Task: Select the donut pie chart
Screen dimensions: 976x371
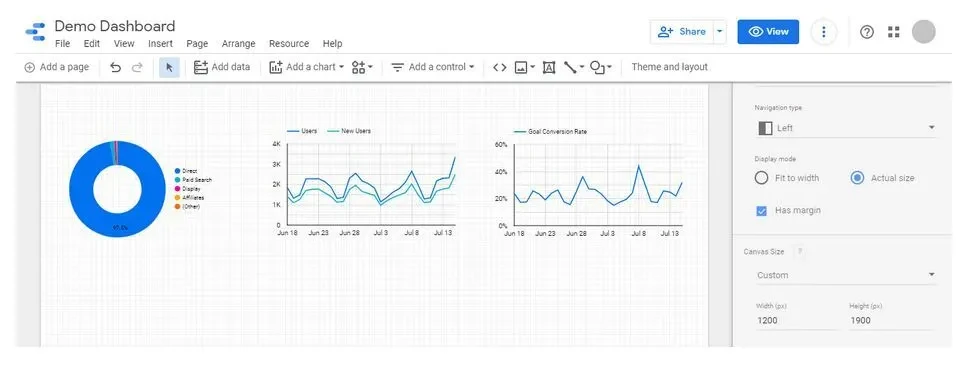Action: tap(117, 189)
